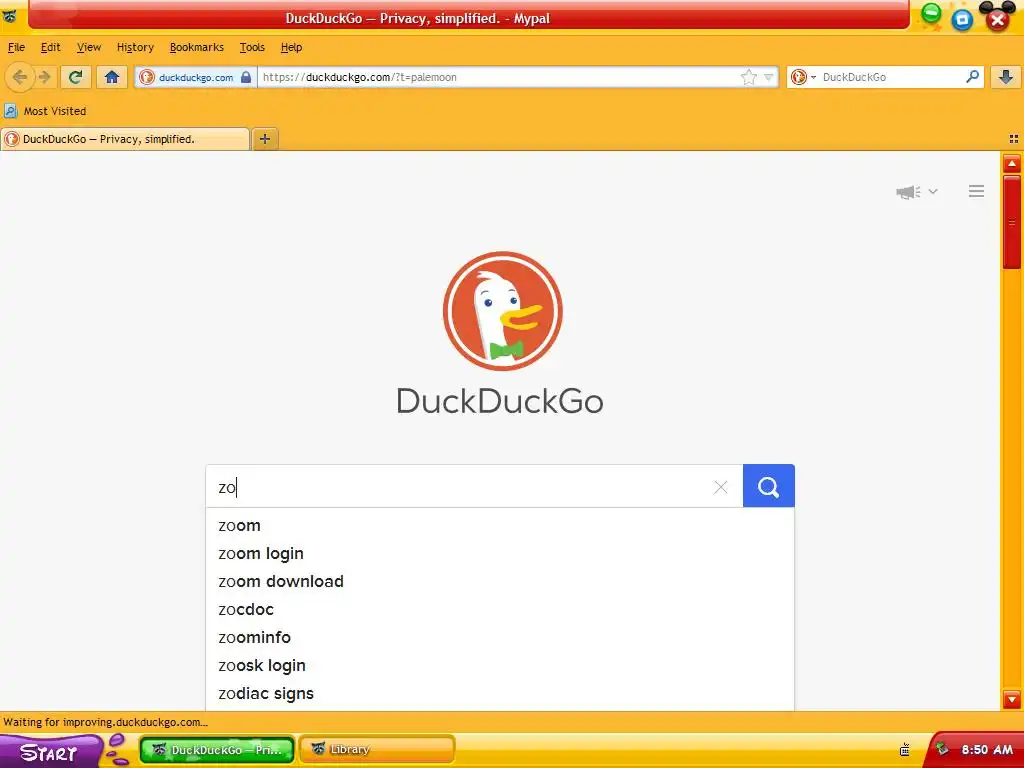Clear the search text with the X
The height and width of the screenshot is (768, 1024).
pyautogui.click(x=720, y=487)
